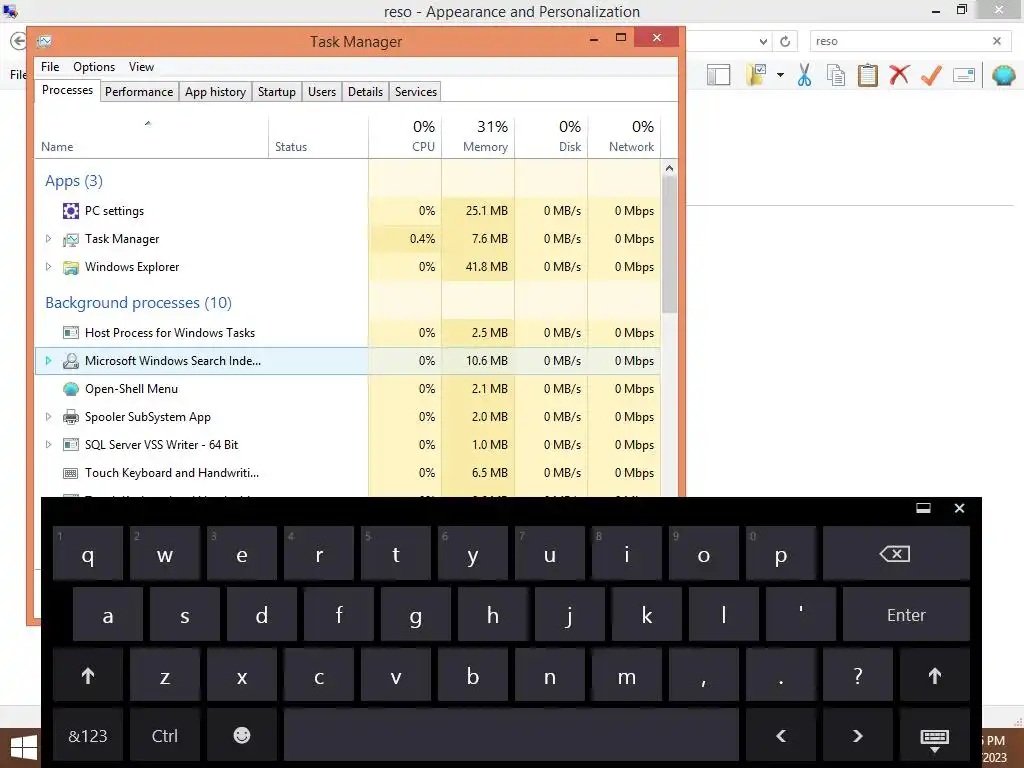
Task: Click the Spooler SubSystem App printer icon
Action: [x=71, y=417]
